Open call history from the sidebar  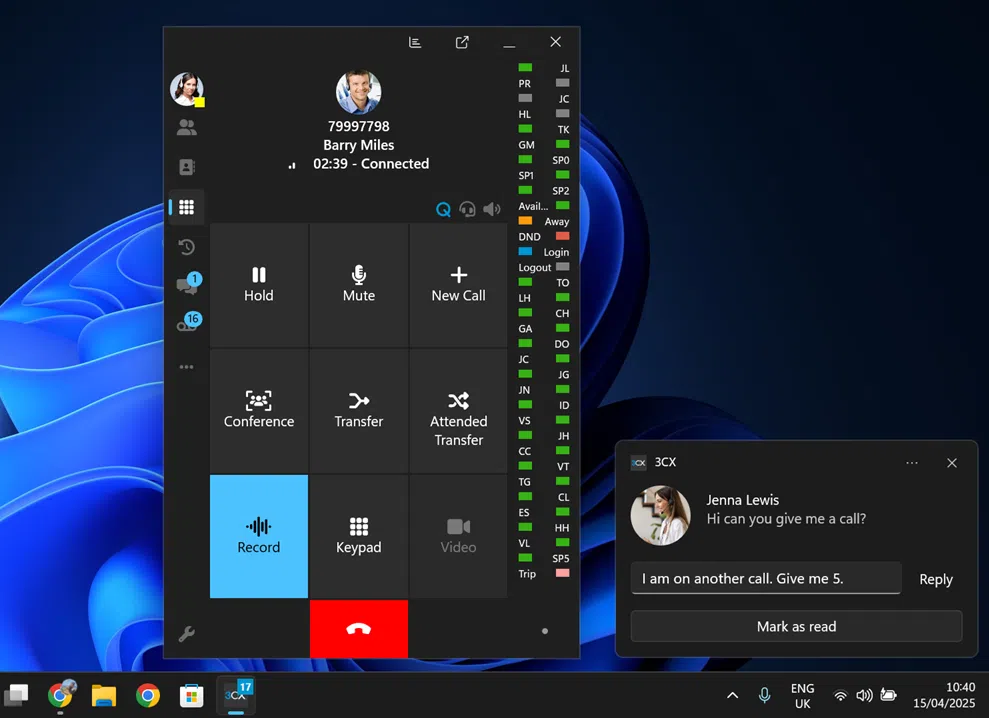point(187,247)
